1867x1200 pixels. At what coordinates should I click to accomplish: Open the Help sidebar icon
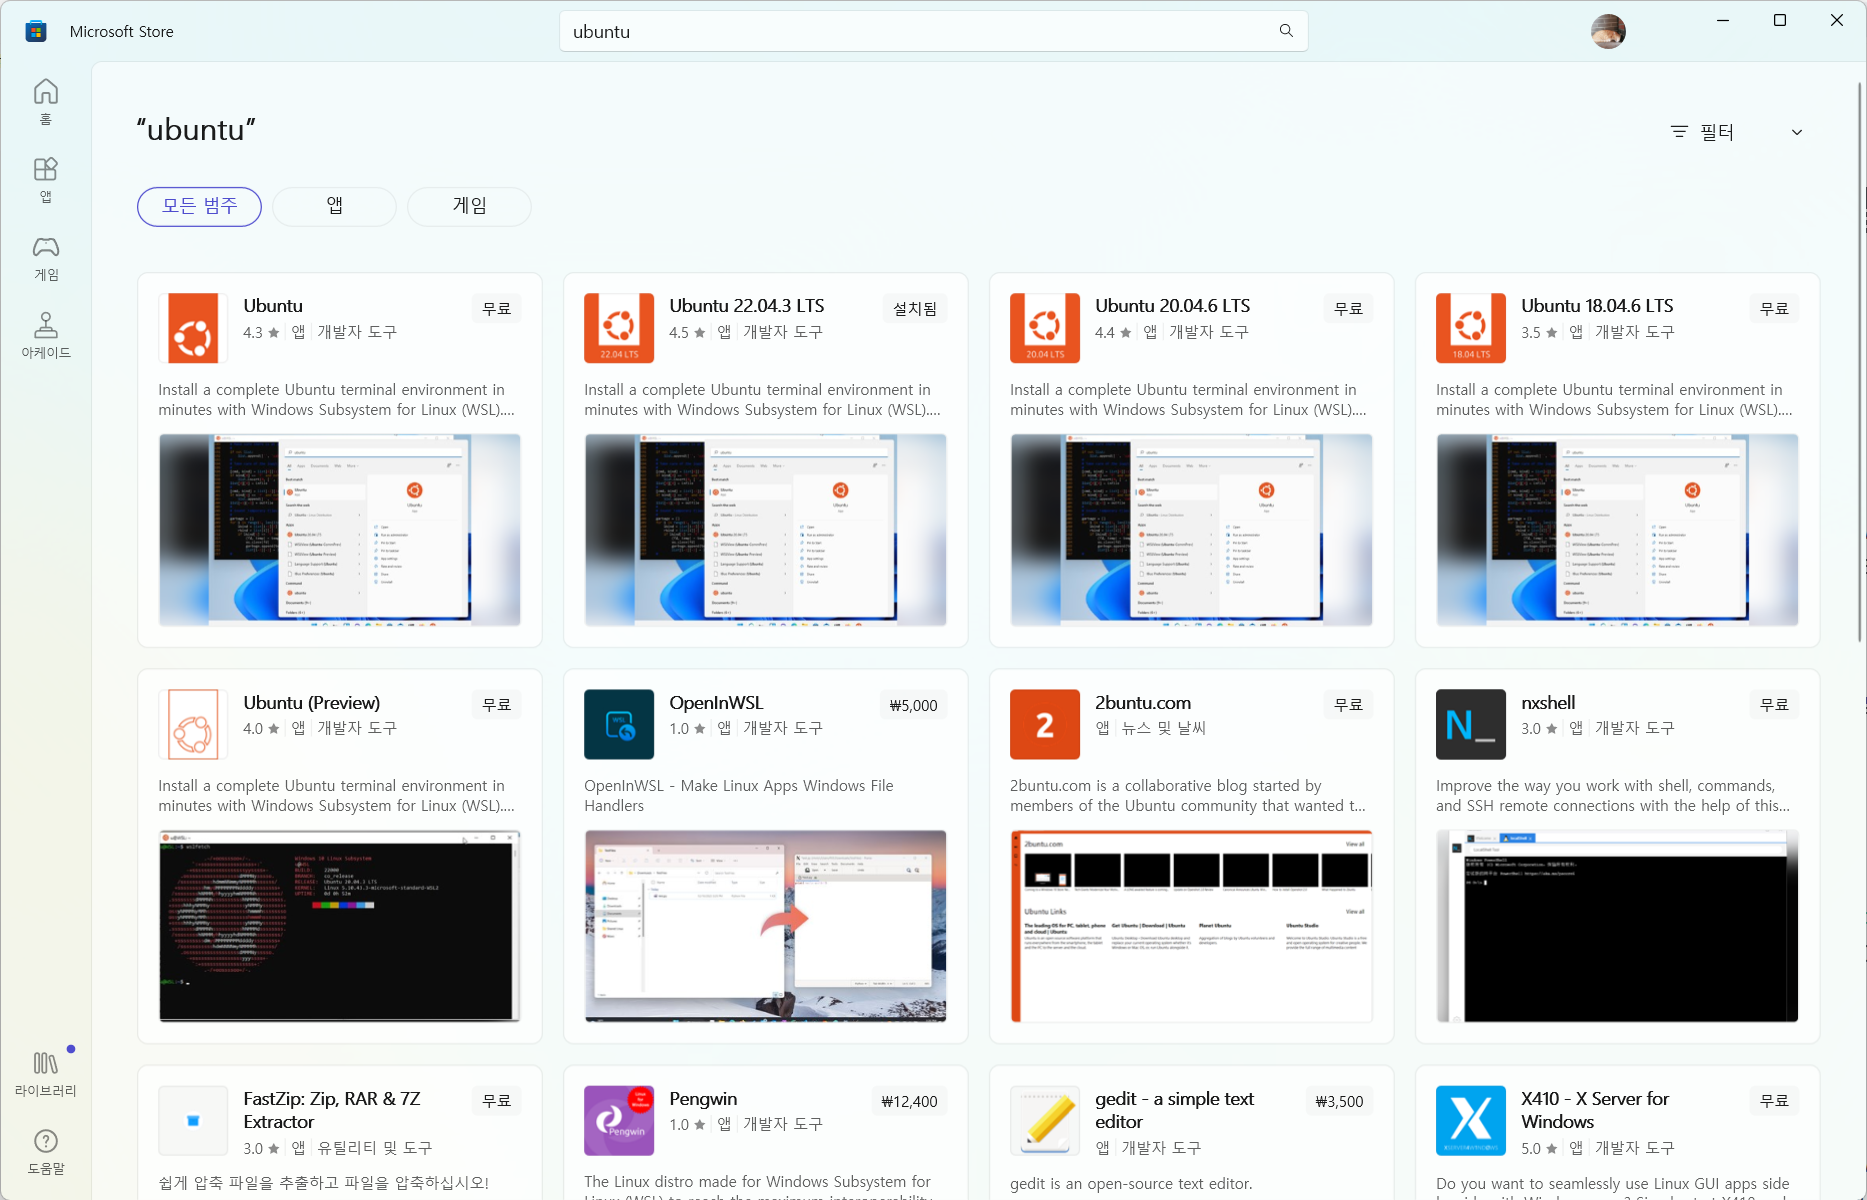pyautogui.click(x=46, y=1152)
